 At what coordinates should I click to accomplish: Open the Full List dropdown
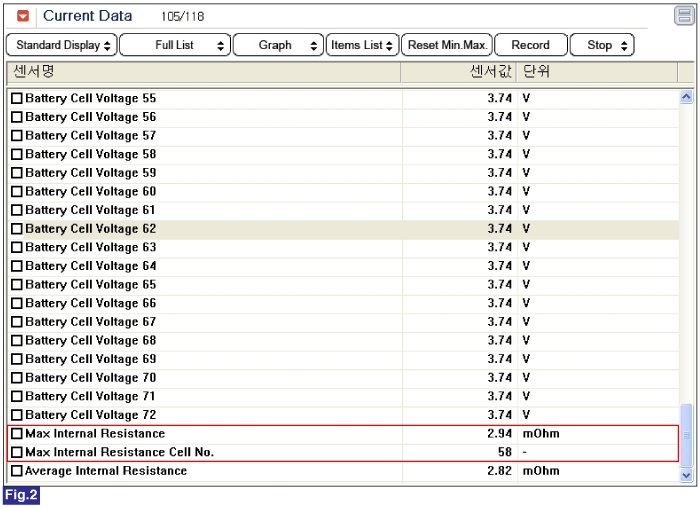pyautogui.click(x=175, y=45)
